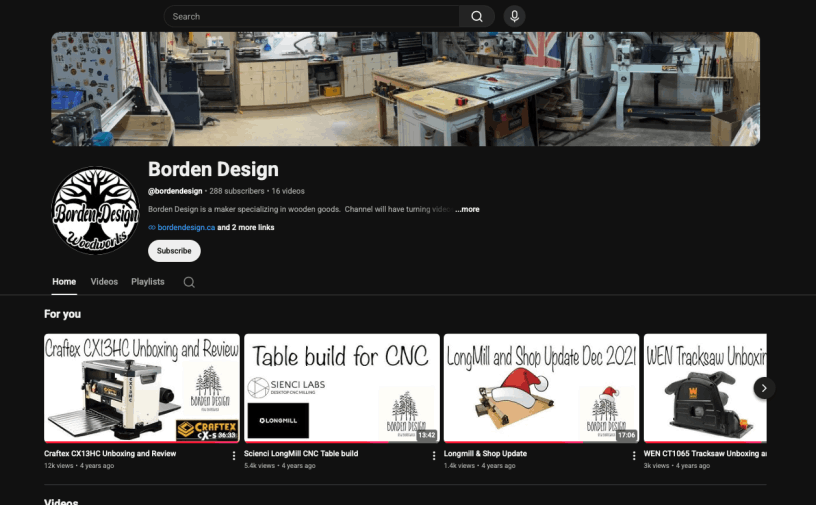The image size is (816, 505).
Task: Click the 13:42 duration badge
Action: [x=427, y=435]
